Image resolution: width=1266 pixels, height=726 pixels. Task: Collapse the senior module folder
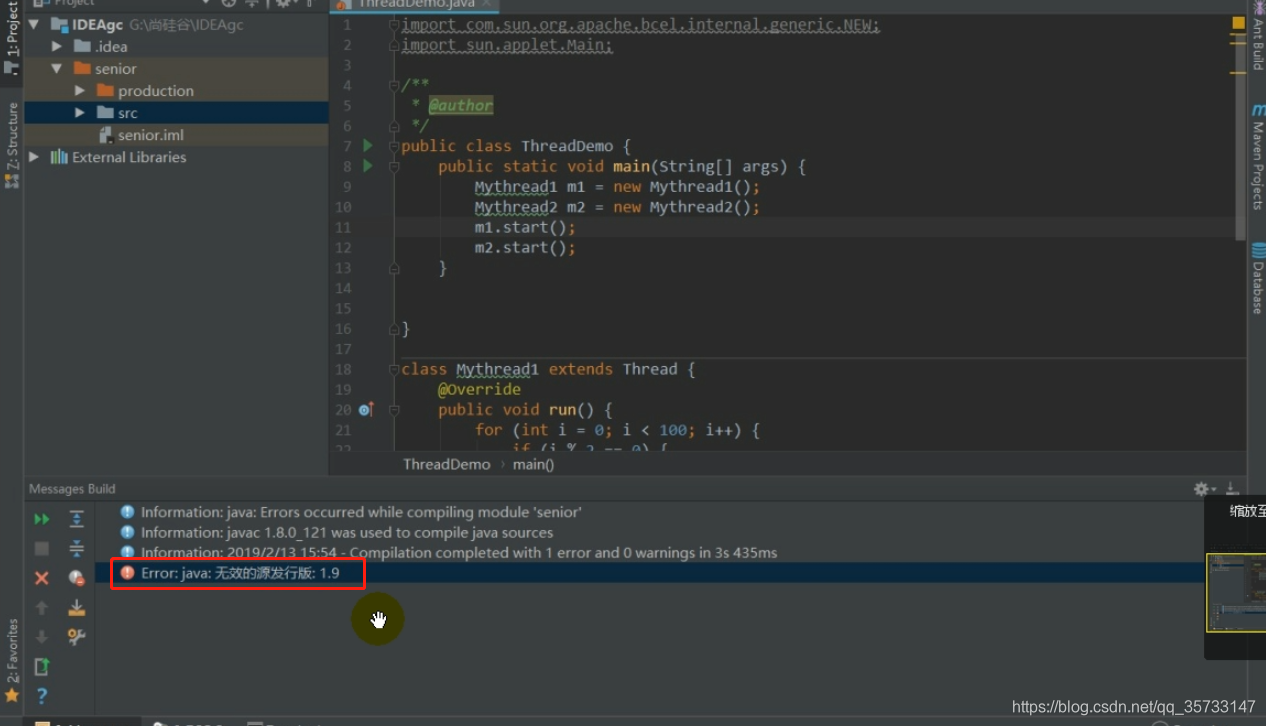click(x=57, y=68)
